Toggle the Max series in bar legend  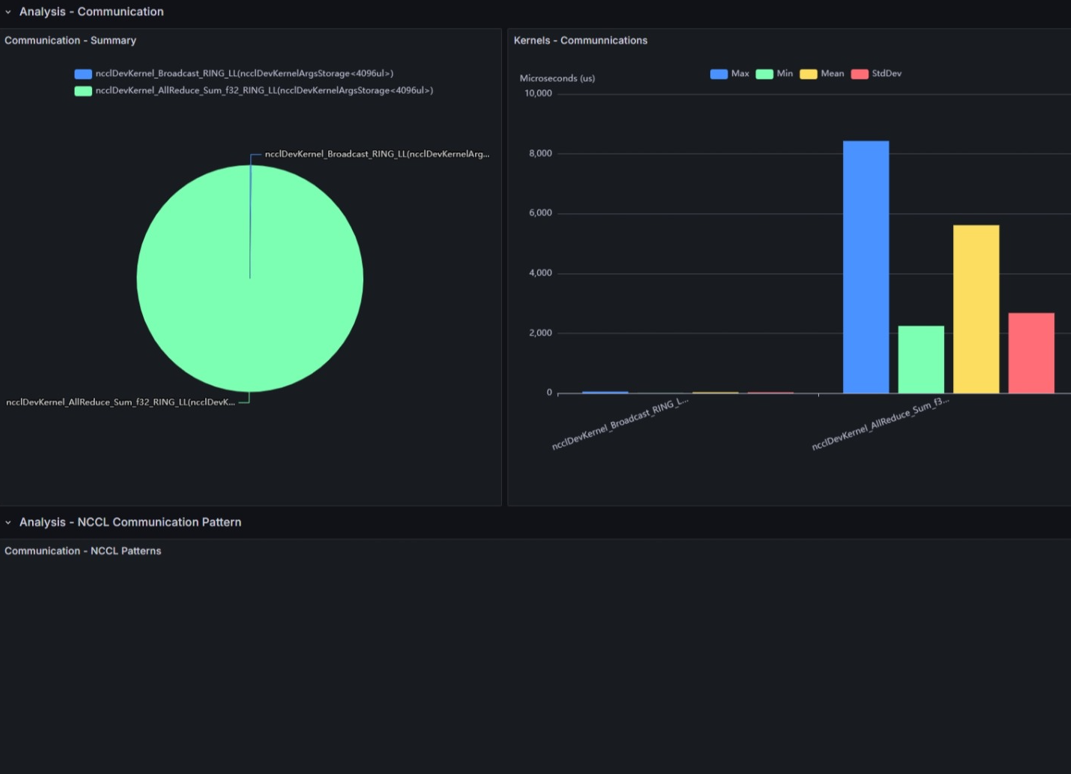740,74
